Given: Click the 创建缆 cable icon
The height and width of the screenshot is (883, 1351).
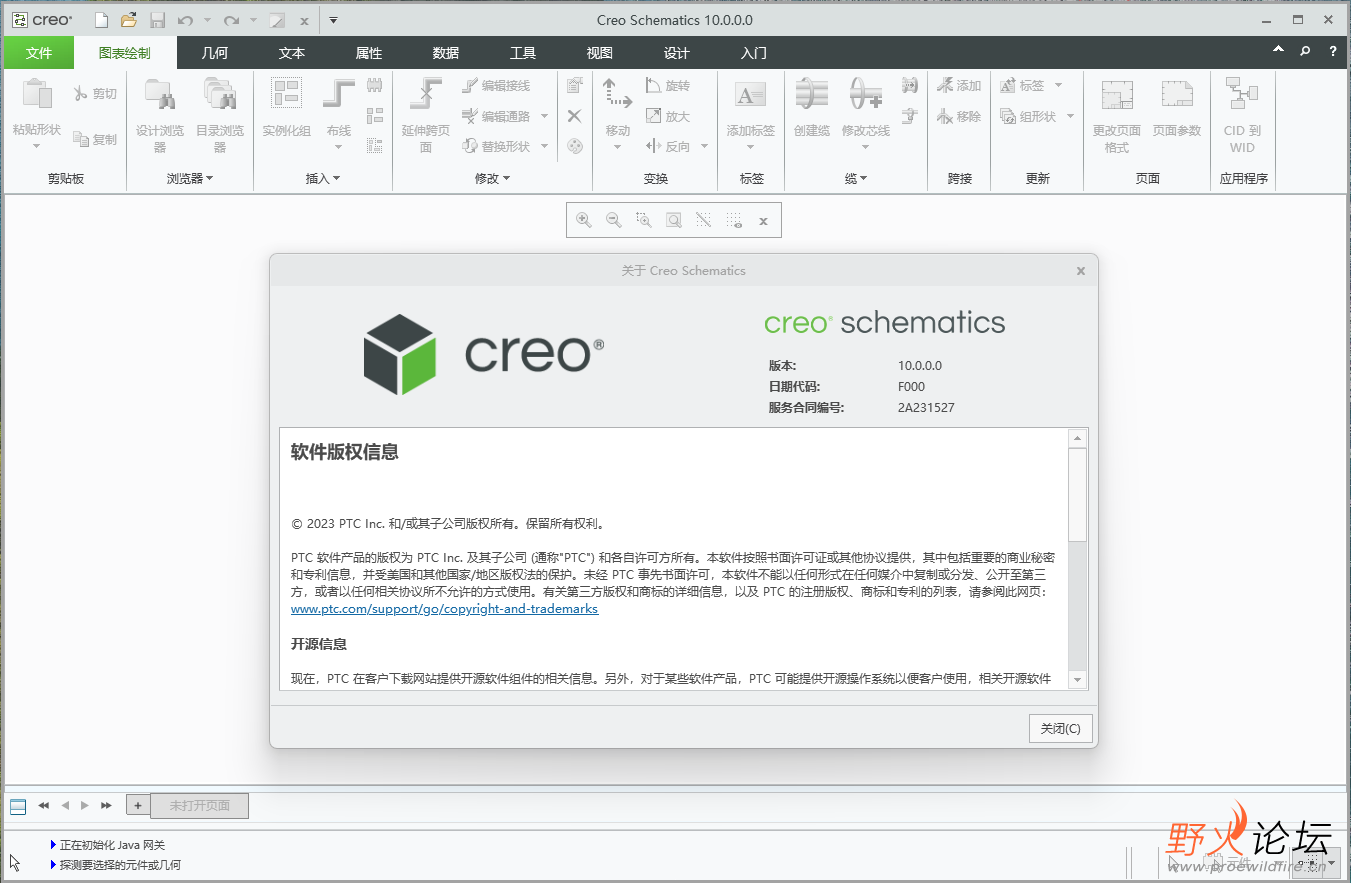Looking at the screenshot, I should point(812,94).
